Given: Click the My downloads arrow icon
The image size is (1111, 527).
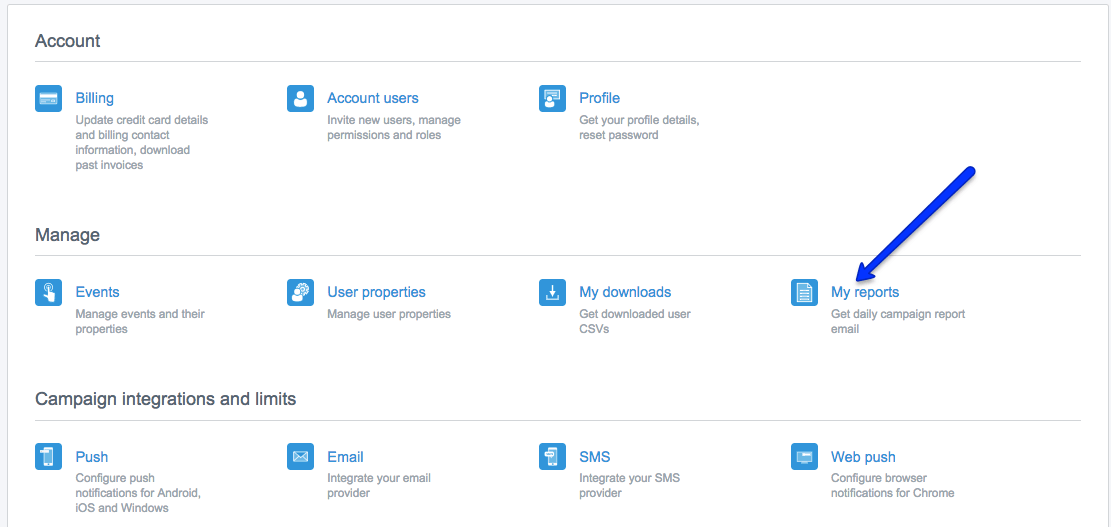Looking at the screenshot, I should (x=552, y=292).
